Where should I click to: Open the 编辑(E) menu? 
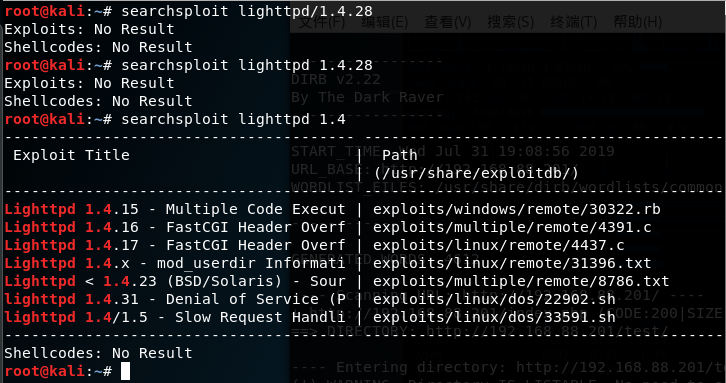pyautogui.click(x=384, y=22)
